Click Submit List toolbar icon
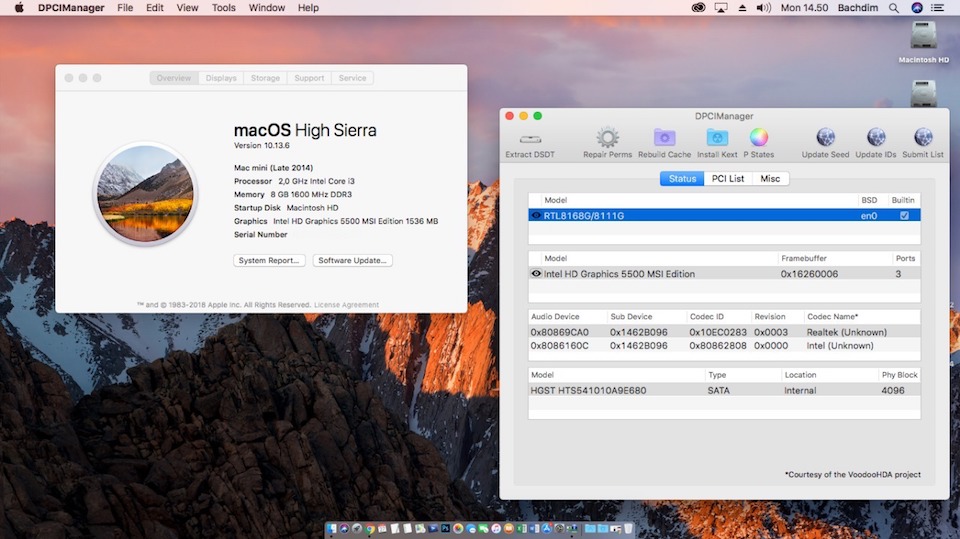 coord(923,143)
